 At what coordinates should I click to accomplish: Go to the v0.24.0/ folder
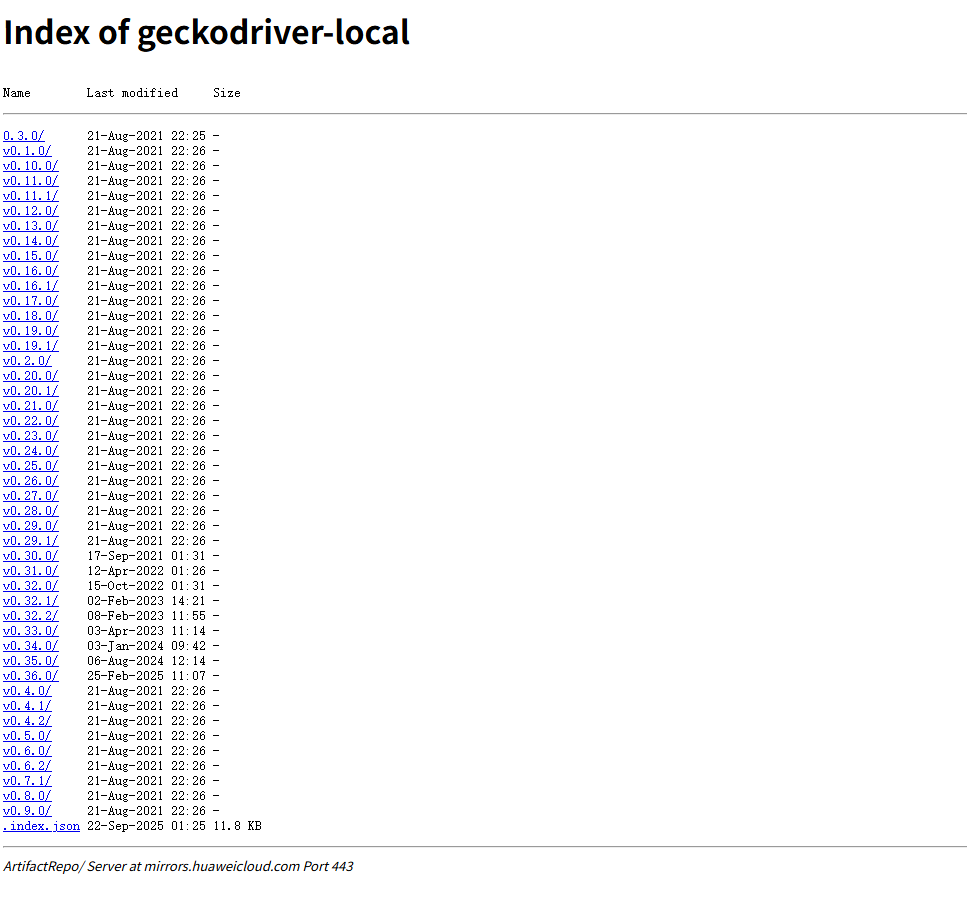pos(30,451)
